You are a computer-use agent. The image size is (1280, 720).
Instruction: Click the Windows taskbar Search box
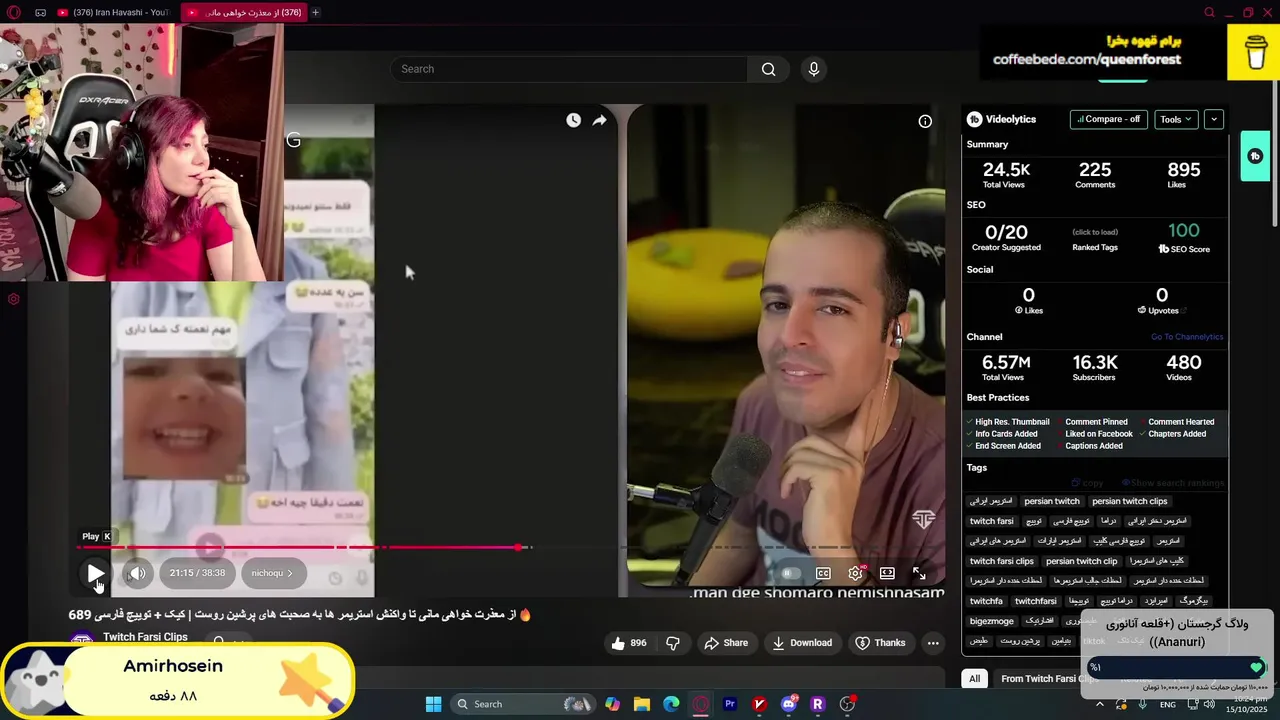click(522, 704)
